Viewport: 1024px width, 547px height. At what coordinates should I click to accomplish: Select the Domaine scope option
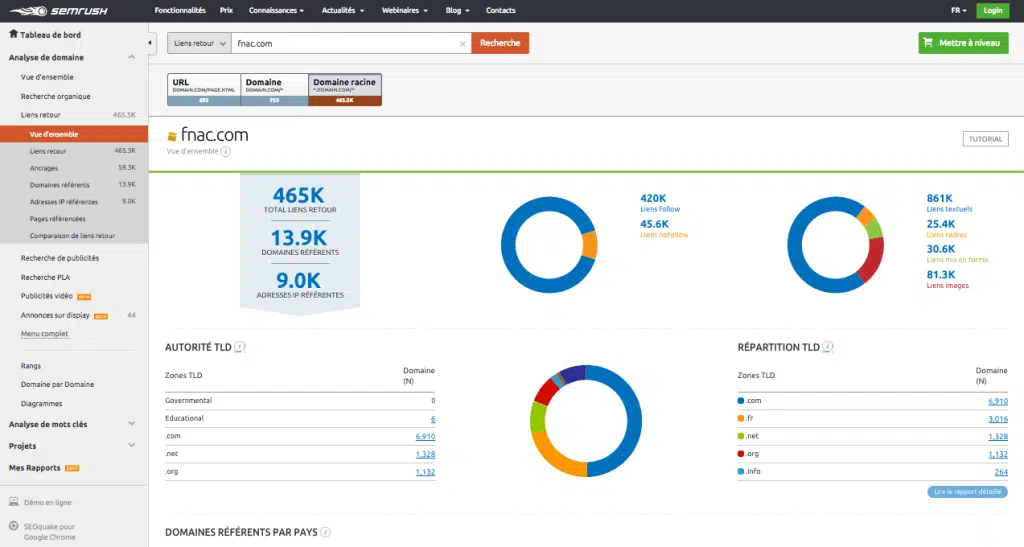coord(274,88)
